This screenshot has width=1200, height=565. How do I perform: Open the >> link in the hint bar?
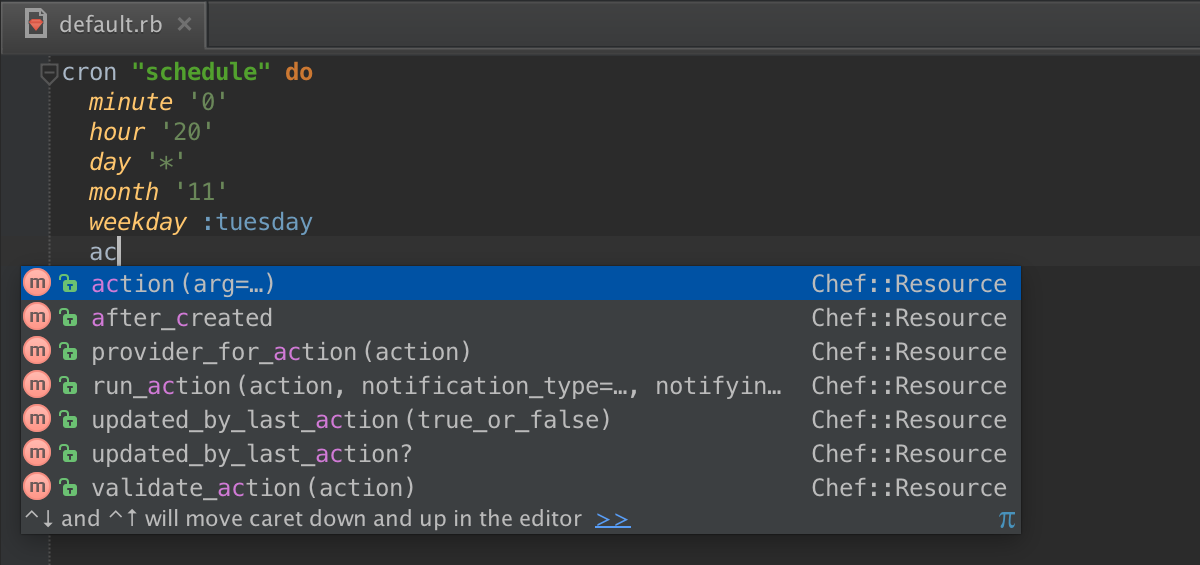(x=612, y=519)
